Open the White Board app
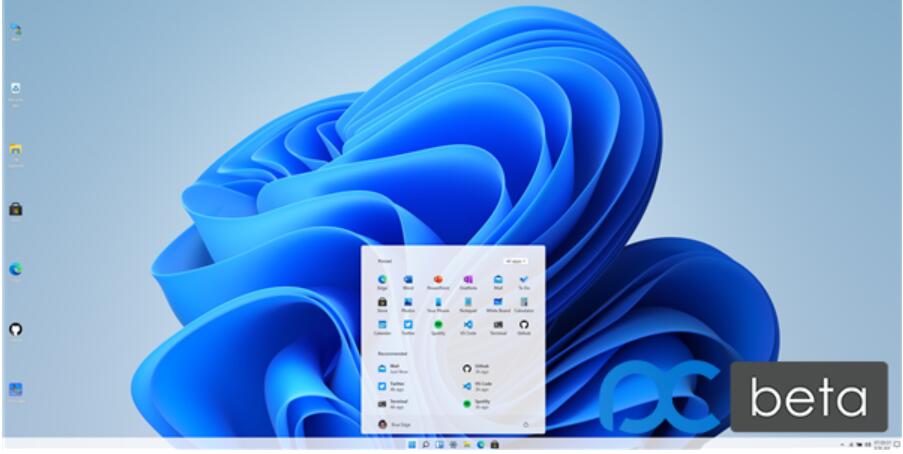 coord(498,305)
